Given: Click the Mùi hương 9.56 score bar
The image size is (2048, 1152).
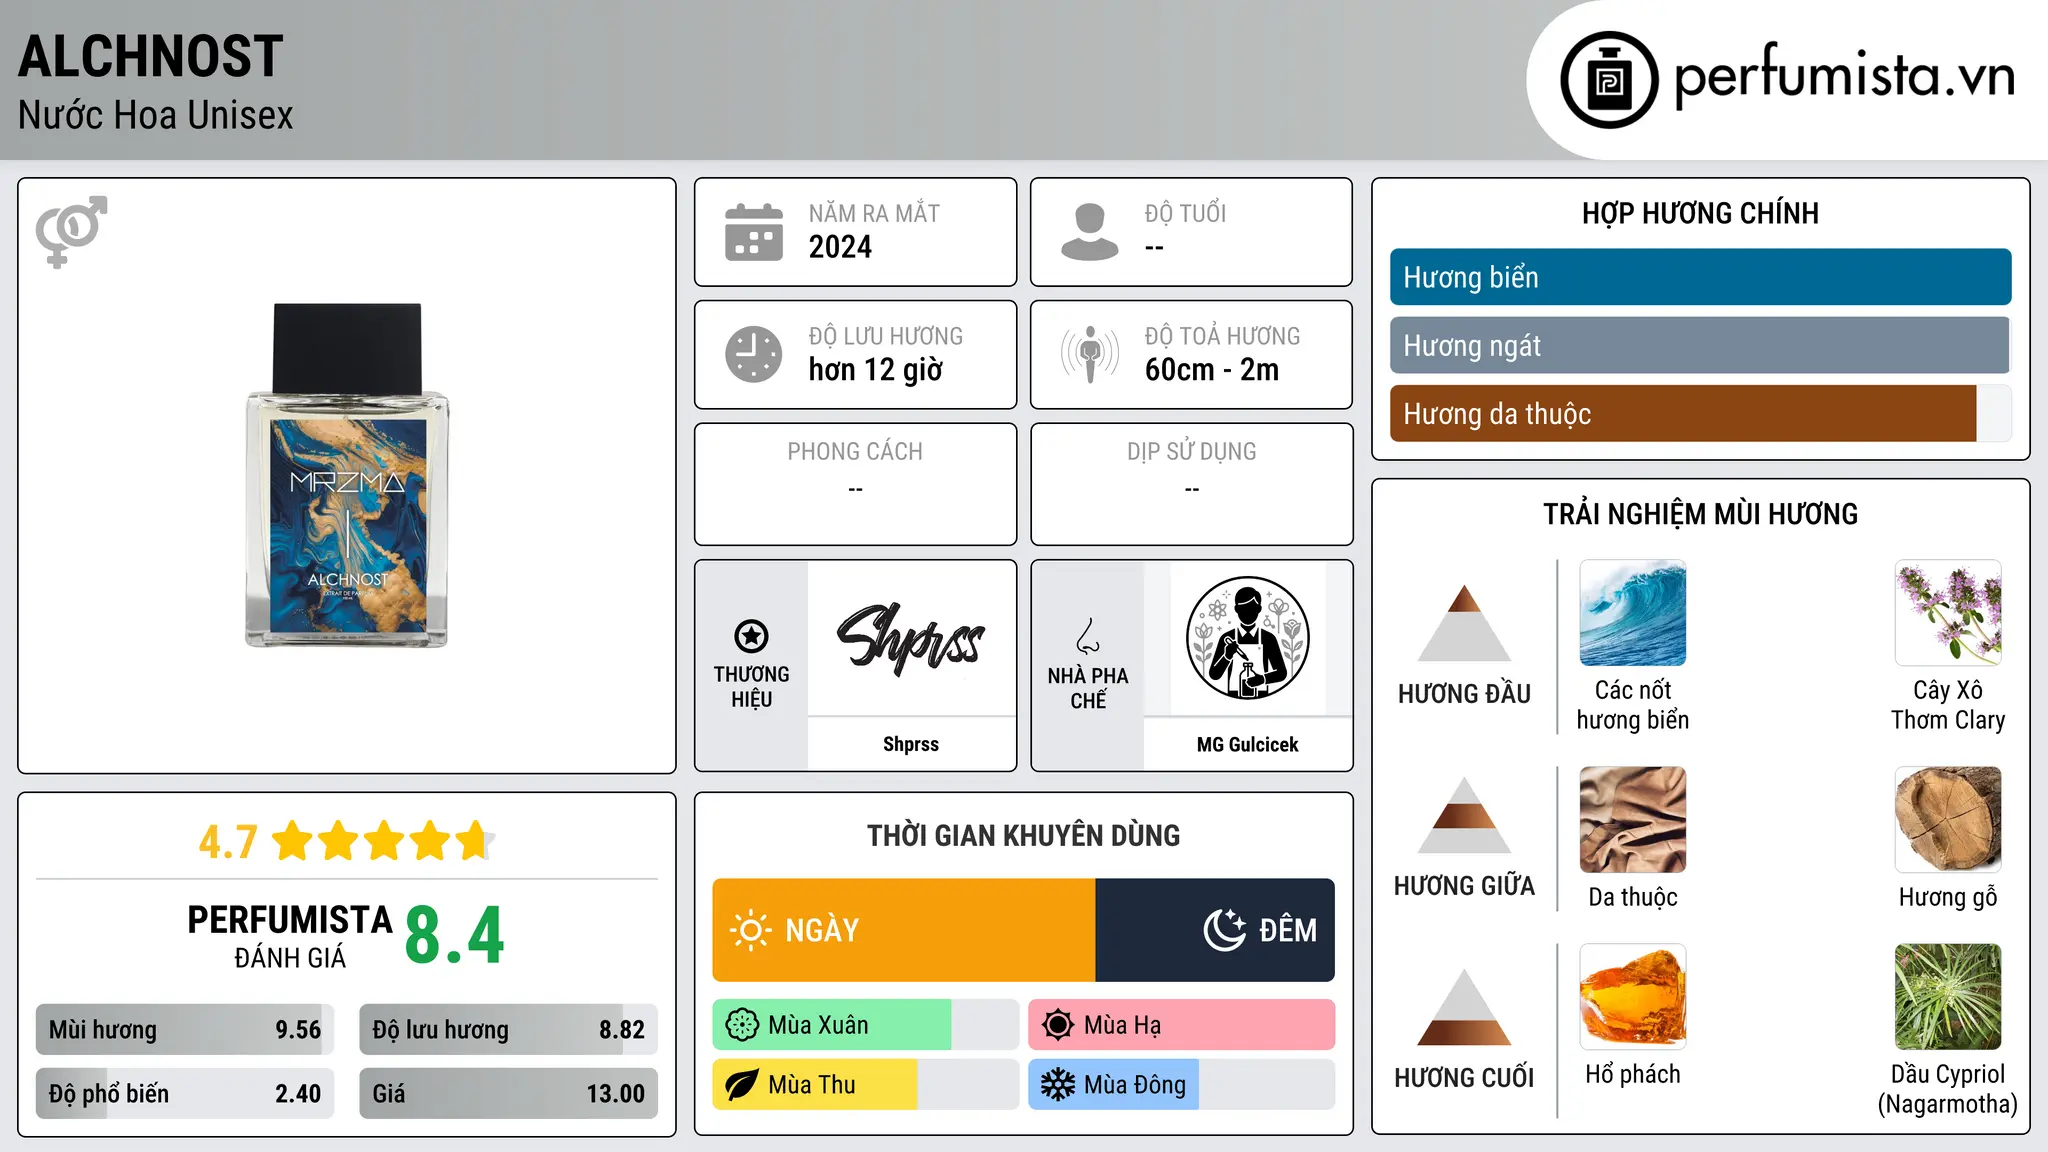Looking at the screenshot, I should pyautogui.click(x=185, y=1030).
